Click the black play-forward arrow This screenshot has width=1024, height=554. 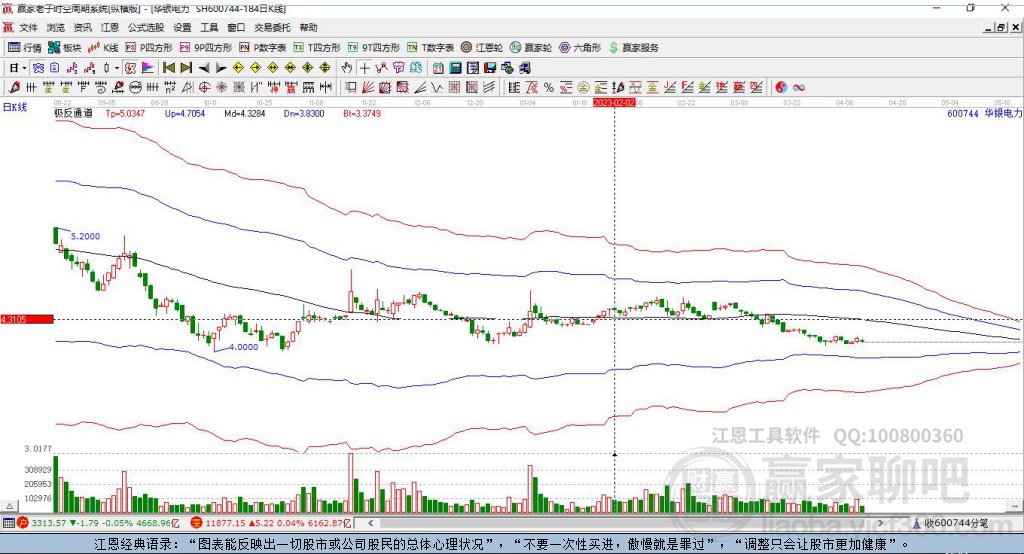220,68
